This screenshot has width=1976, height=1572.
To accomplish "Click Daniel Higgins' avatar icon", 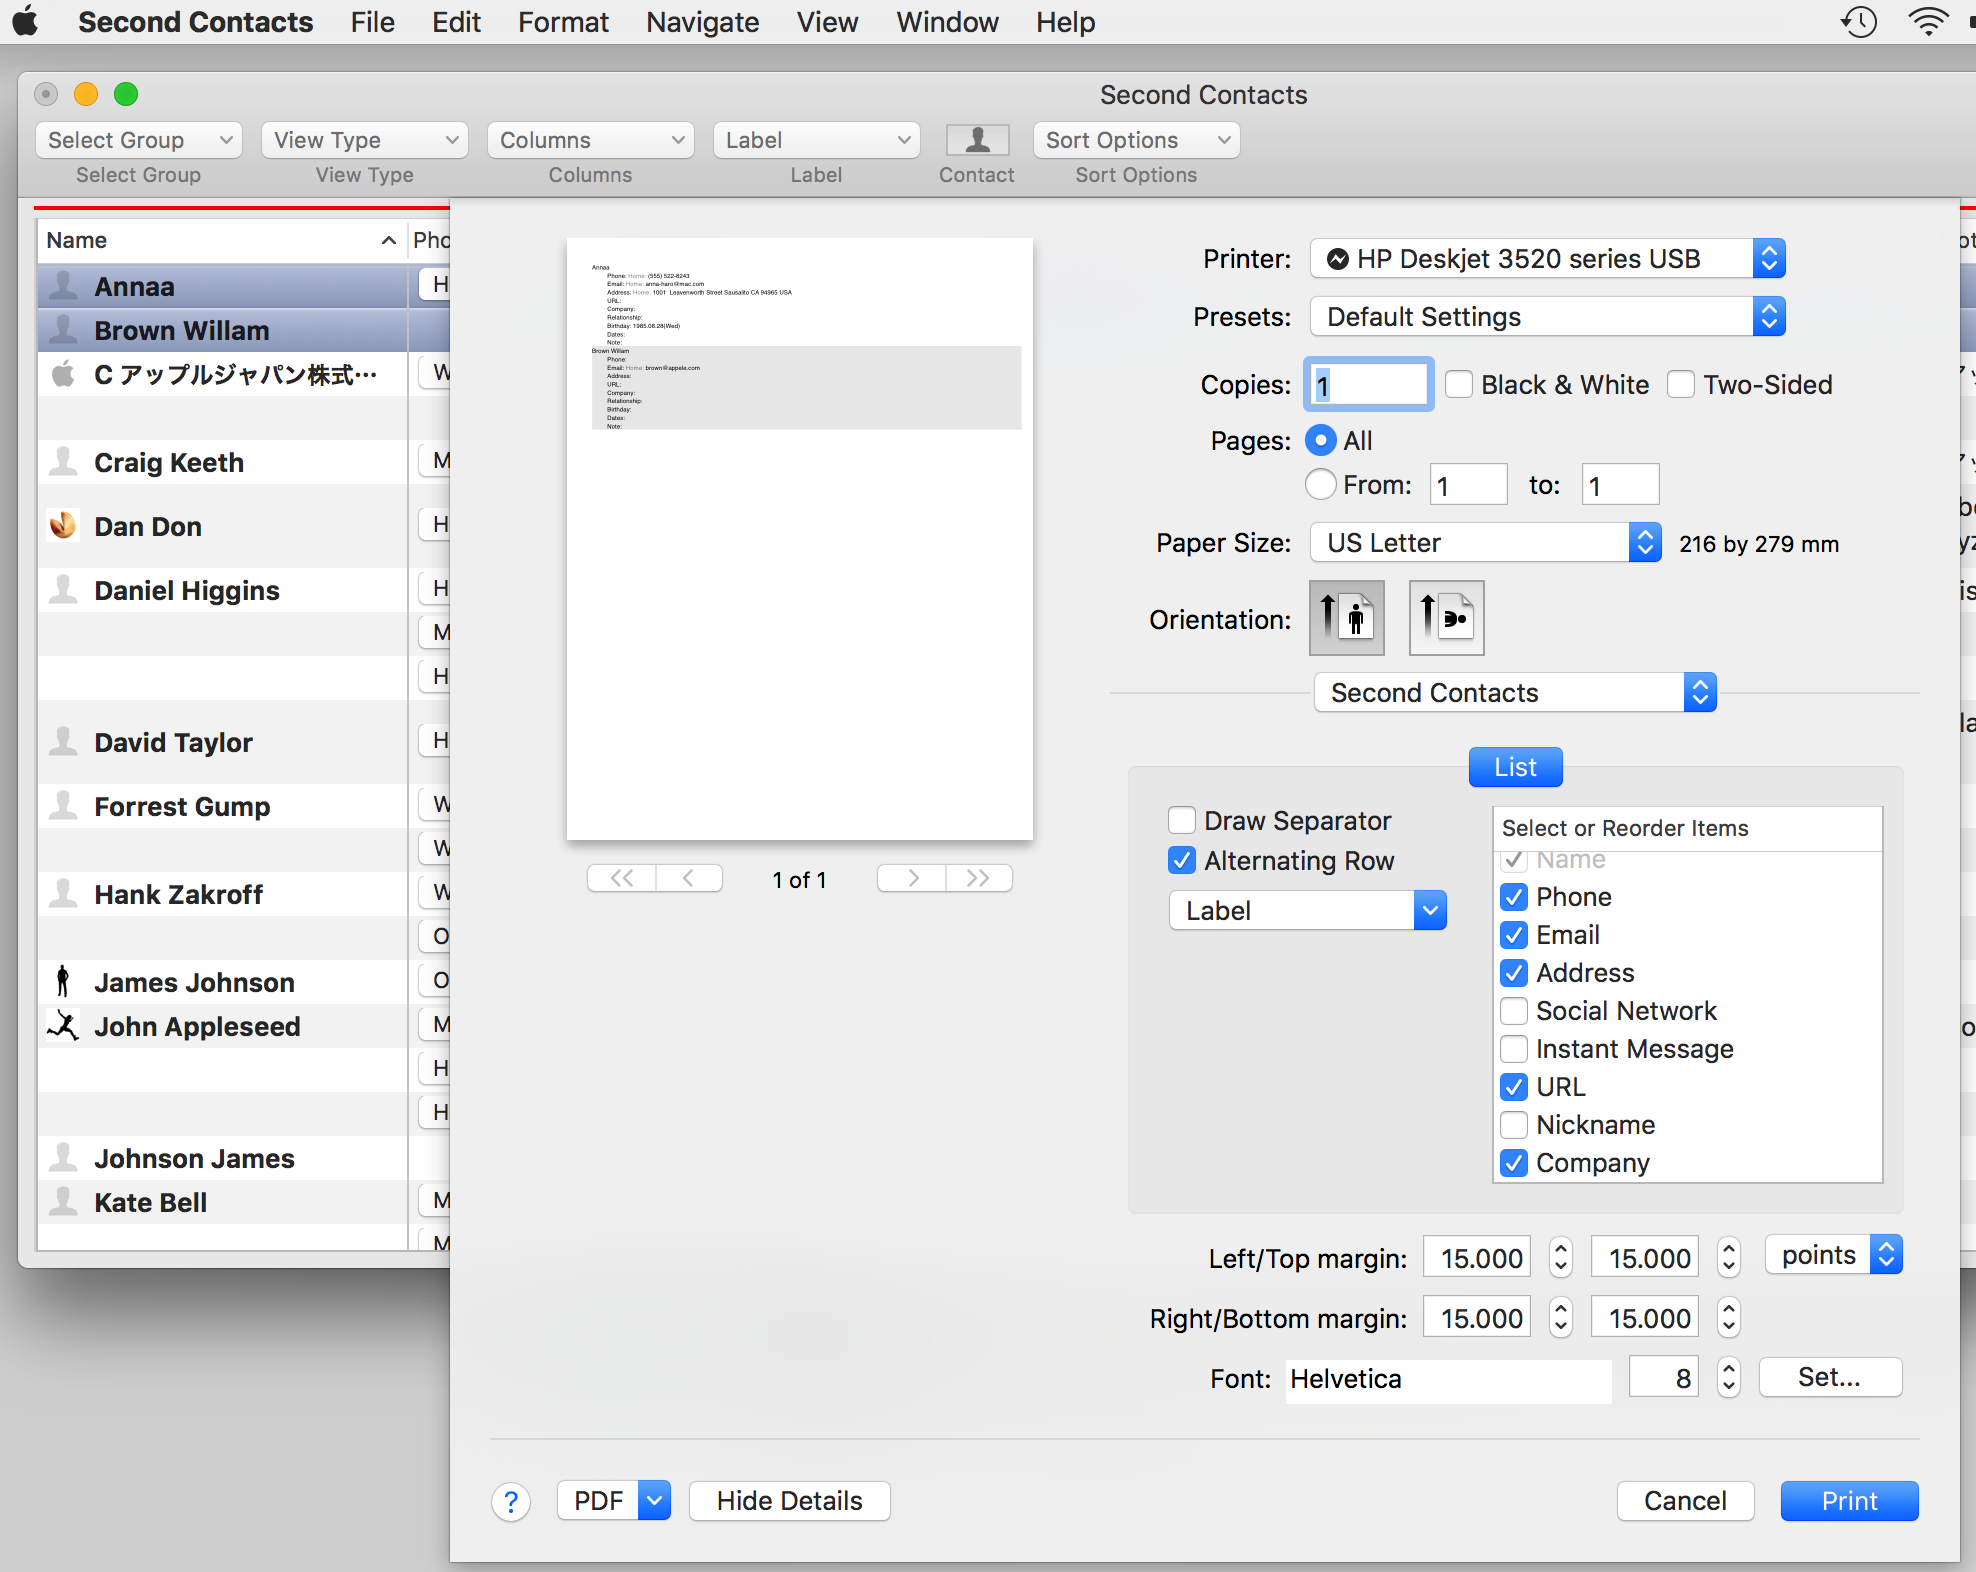I will point(64,590).
